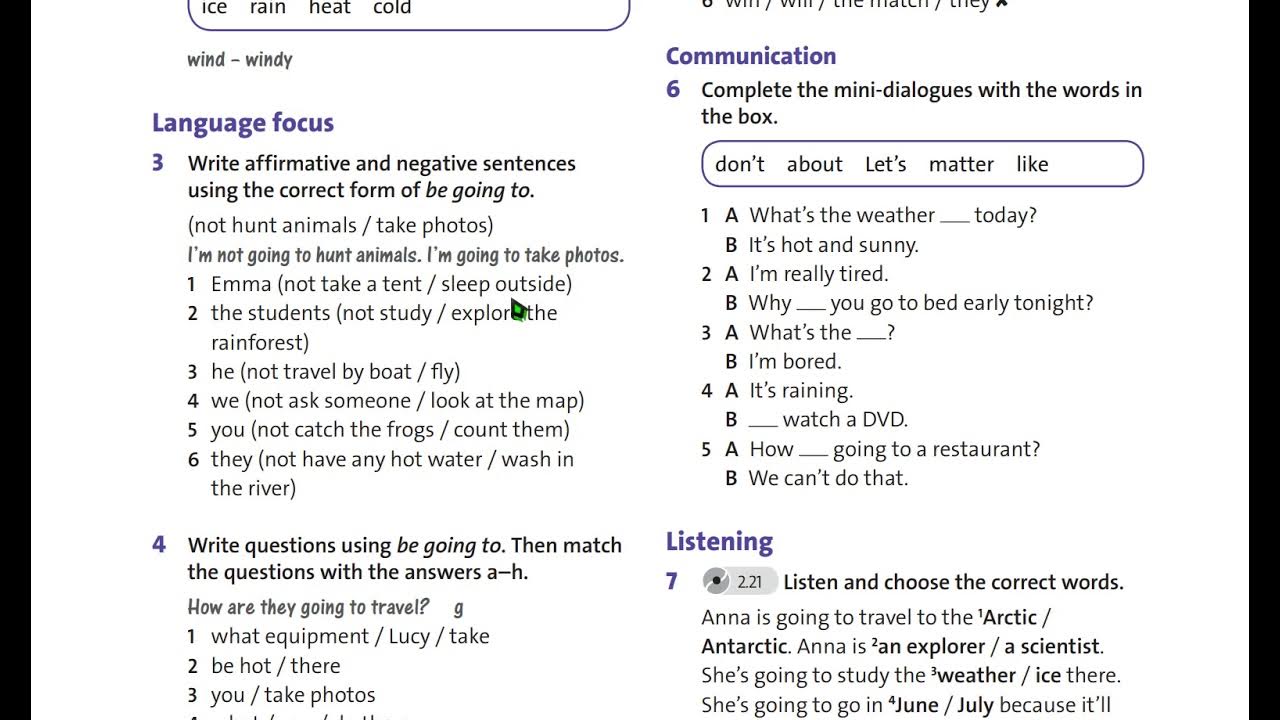Click "you (not catch the frogs / count them)"
Viewport: 1280px width, 720px height.
390,430
